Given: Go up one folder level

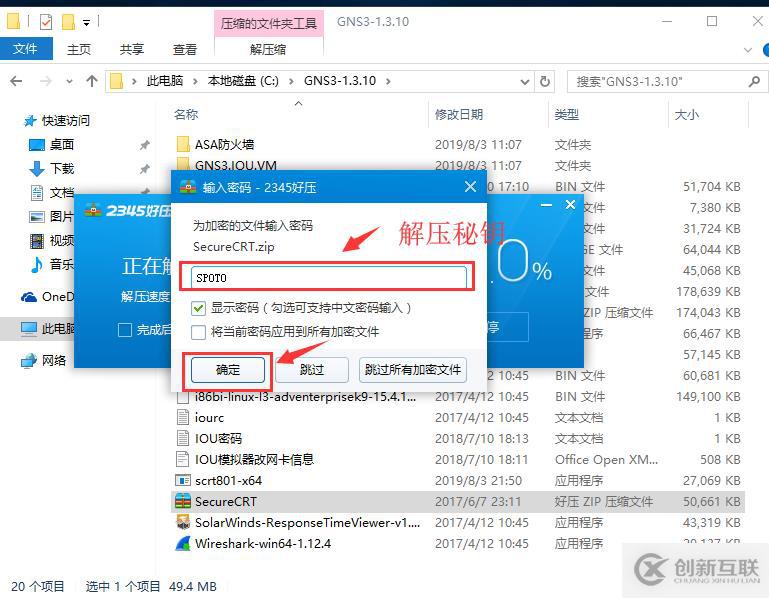Looking at the screenshot, I should click(x=92, y=81).
